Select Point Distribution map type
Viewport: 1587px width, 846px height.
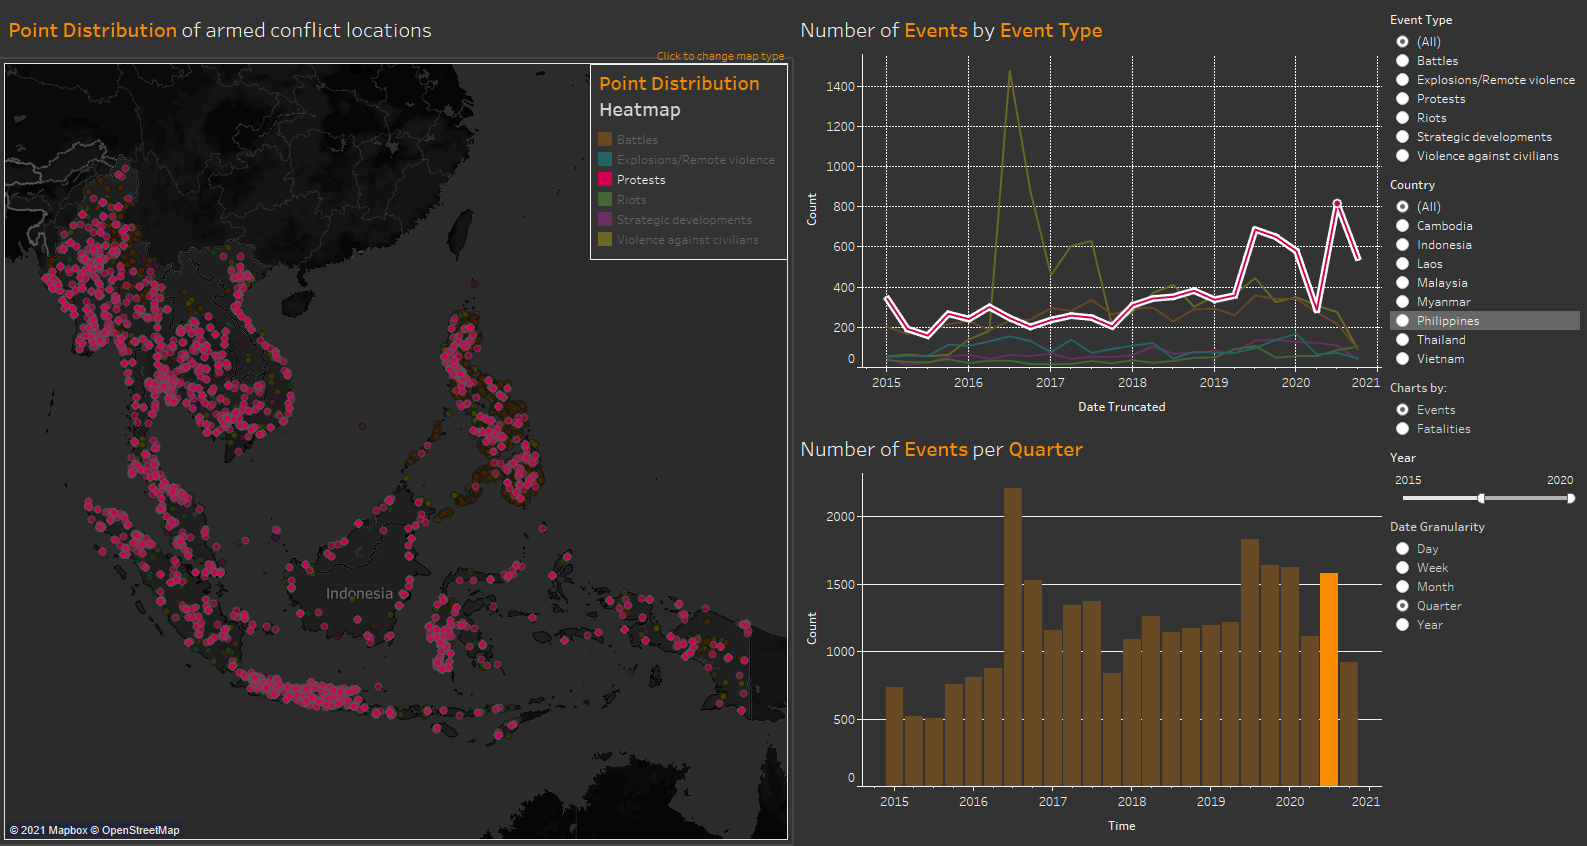click(x=679, y=84)
